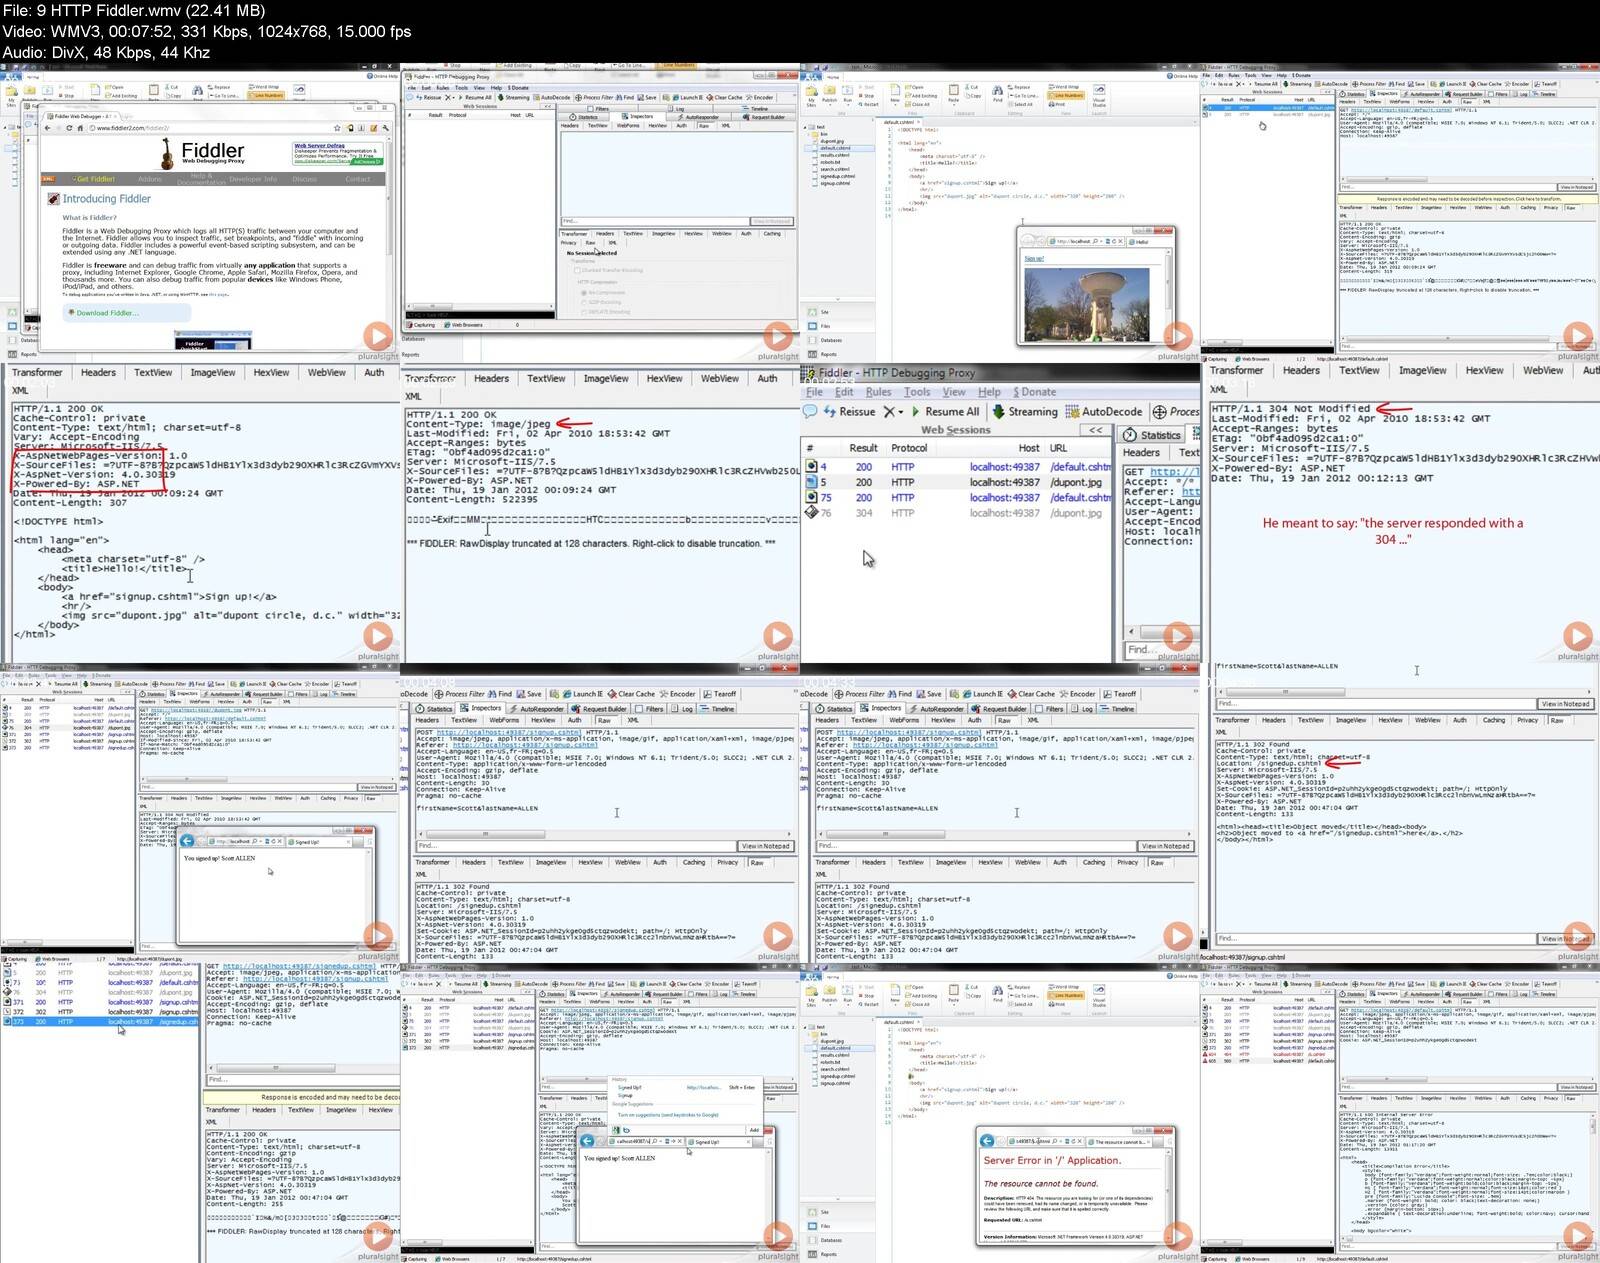The image size is (1600, 1263).
Task: Click the upper View in Notepad button in the 302 Found thumbnail
Action: pyautogui.click(x=1565, y=704)
